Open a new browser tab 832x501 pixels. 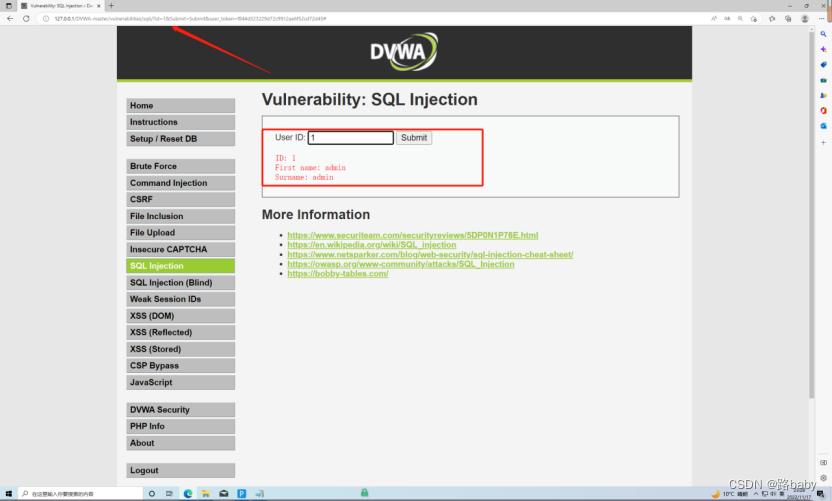pyautogui.click(x=111, y=6)
